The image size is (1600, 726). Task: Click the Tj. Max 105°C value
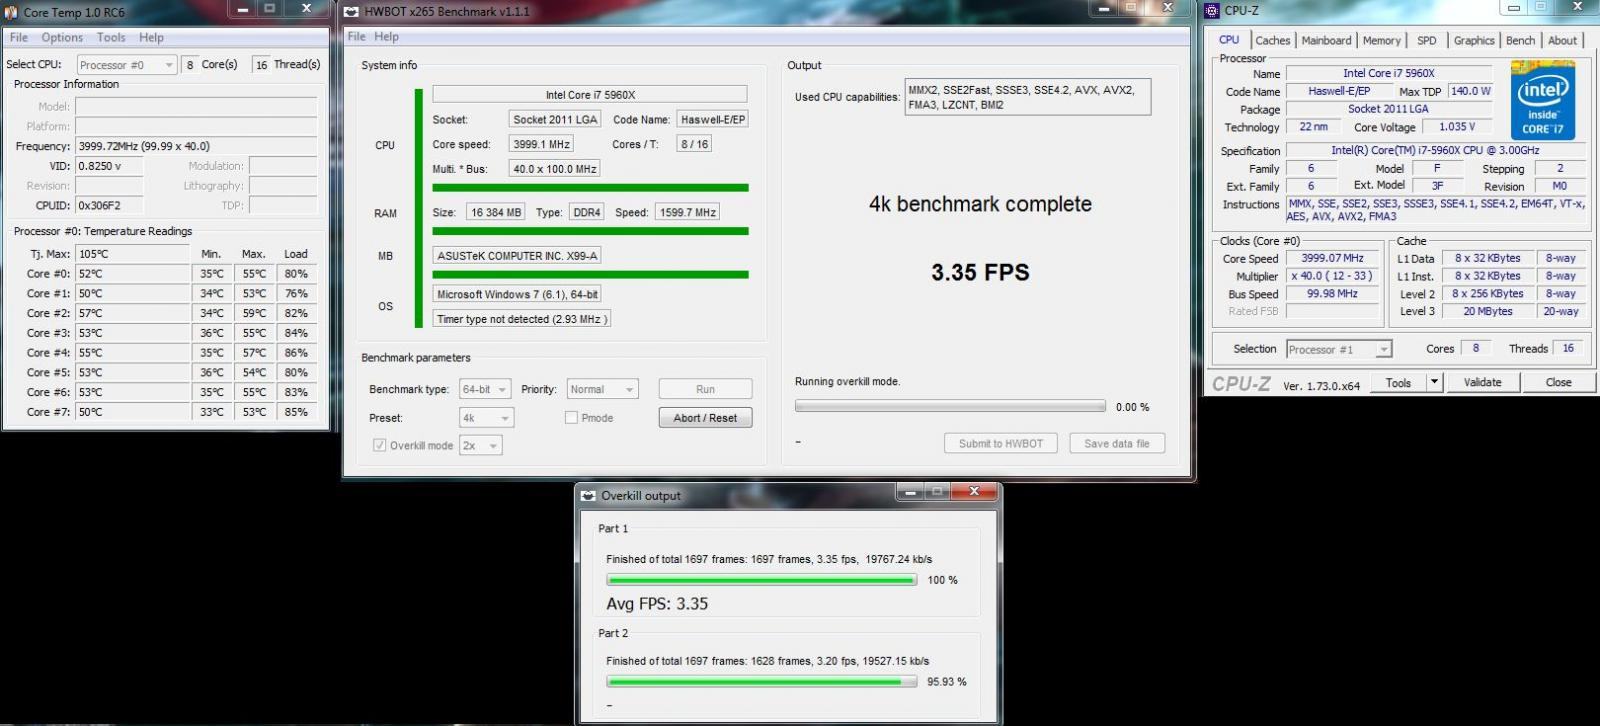(132, 254)
